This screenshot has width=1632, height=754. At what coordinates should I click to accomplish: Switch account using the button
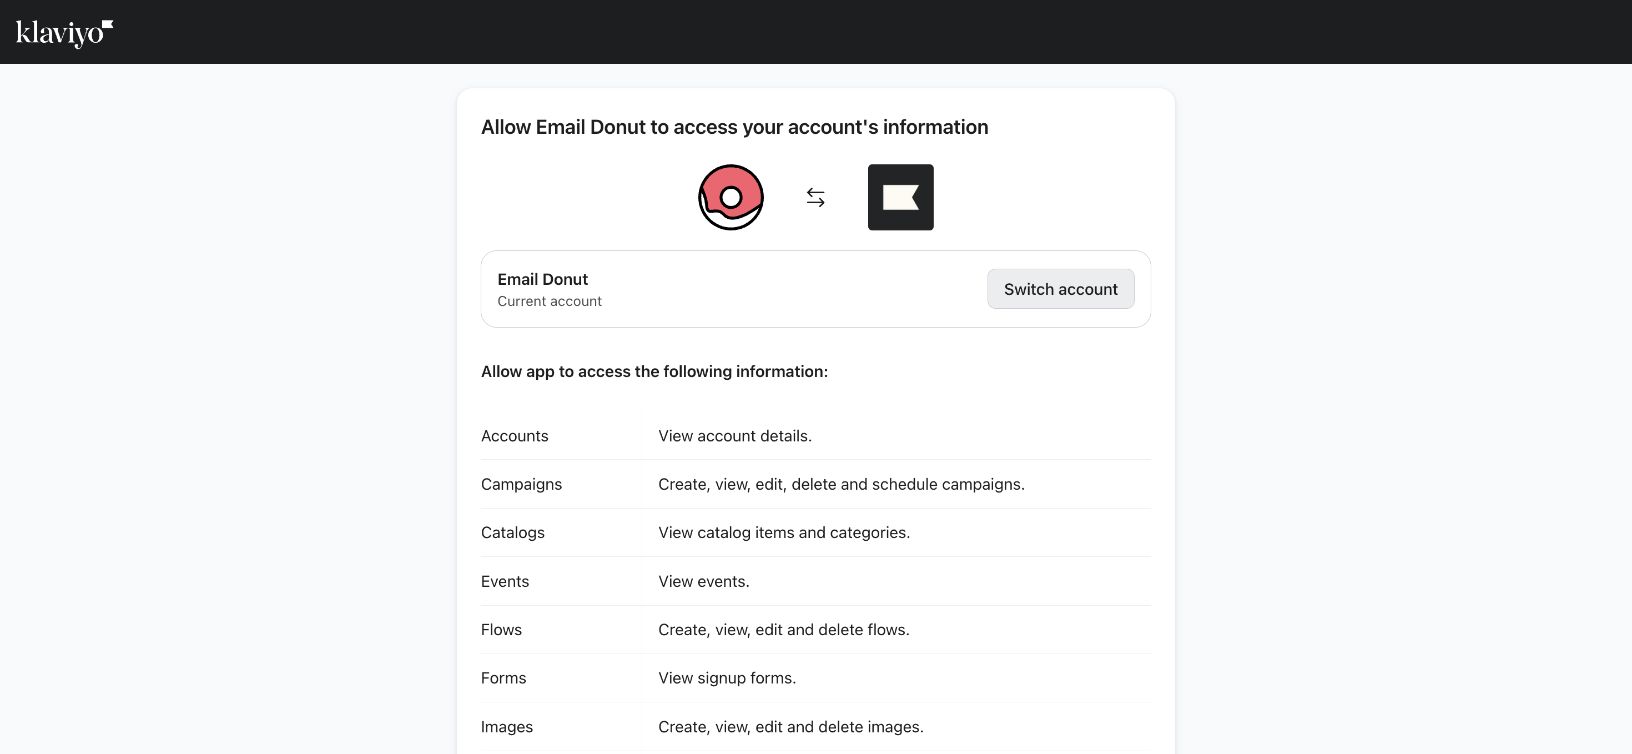[x=1061, y=289]
